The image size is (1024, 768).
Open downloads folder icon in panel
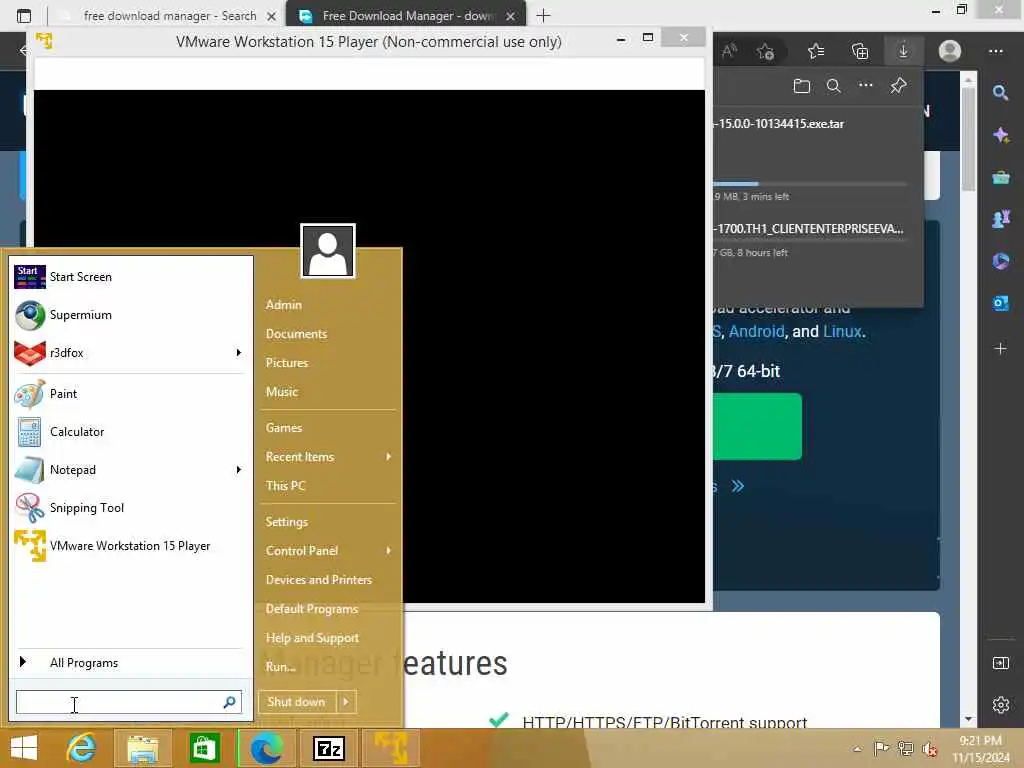pos(802,86)
